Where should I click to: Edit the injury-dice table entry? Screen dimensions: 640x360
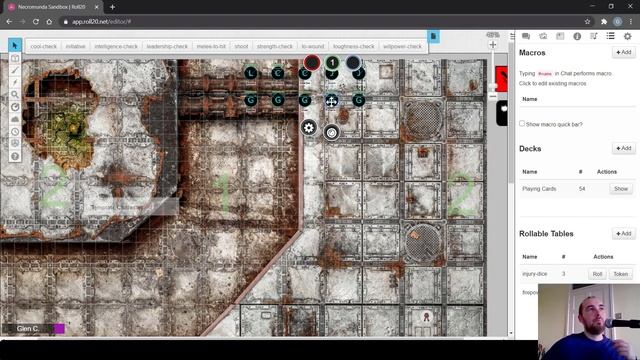pyautogui.click(x=534, y=274)
